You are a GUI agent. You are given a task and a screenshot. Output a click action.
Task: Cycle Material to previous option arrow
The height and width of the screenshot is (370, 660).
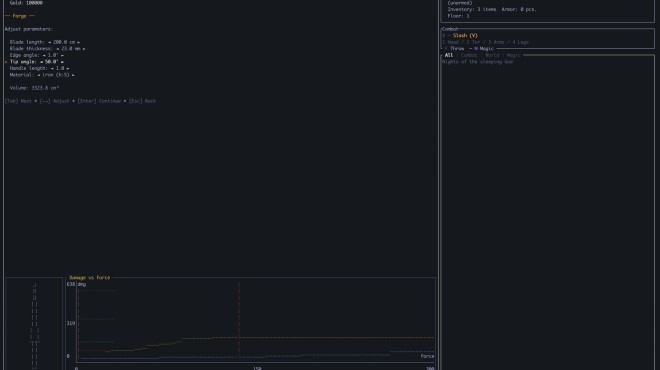pos(39,75)
